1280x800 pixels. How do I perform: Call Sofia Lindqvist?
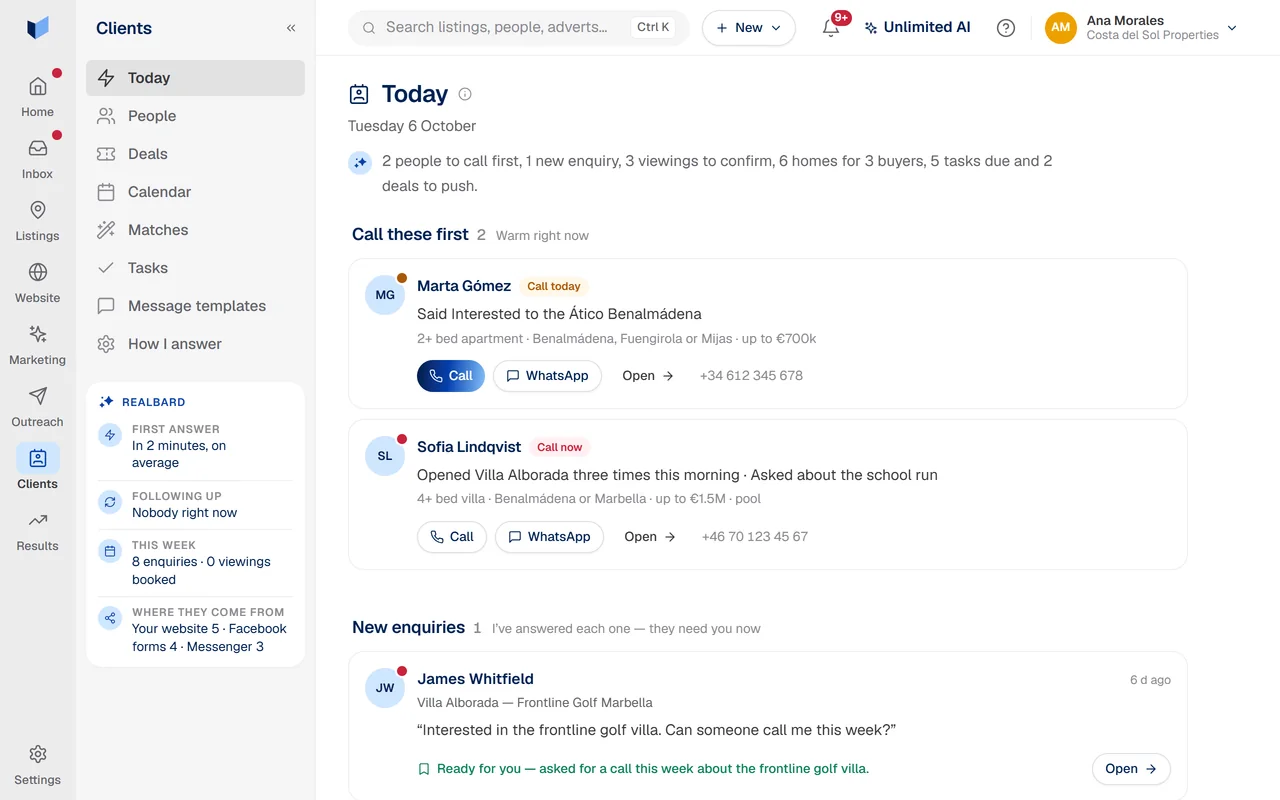coord(452,537)
